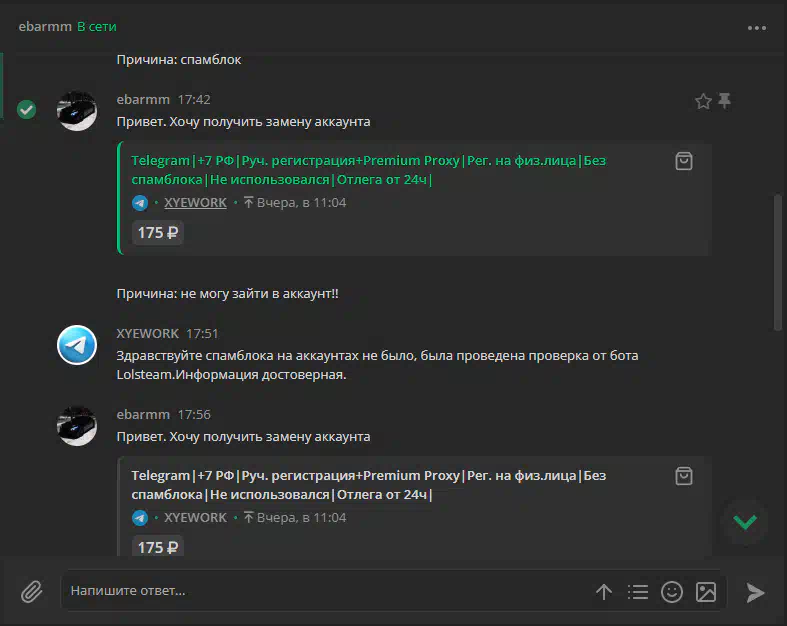Click the ebarmm username in the header
This screenshot has height=626, width=787.
[45, 27]
